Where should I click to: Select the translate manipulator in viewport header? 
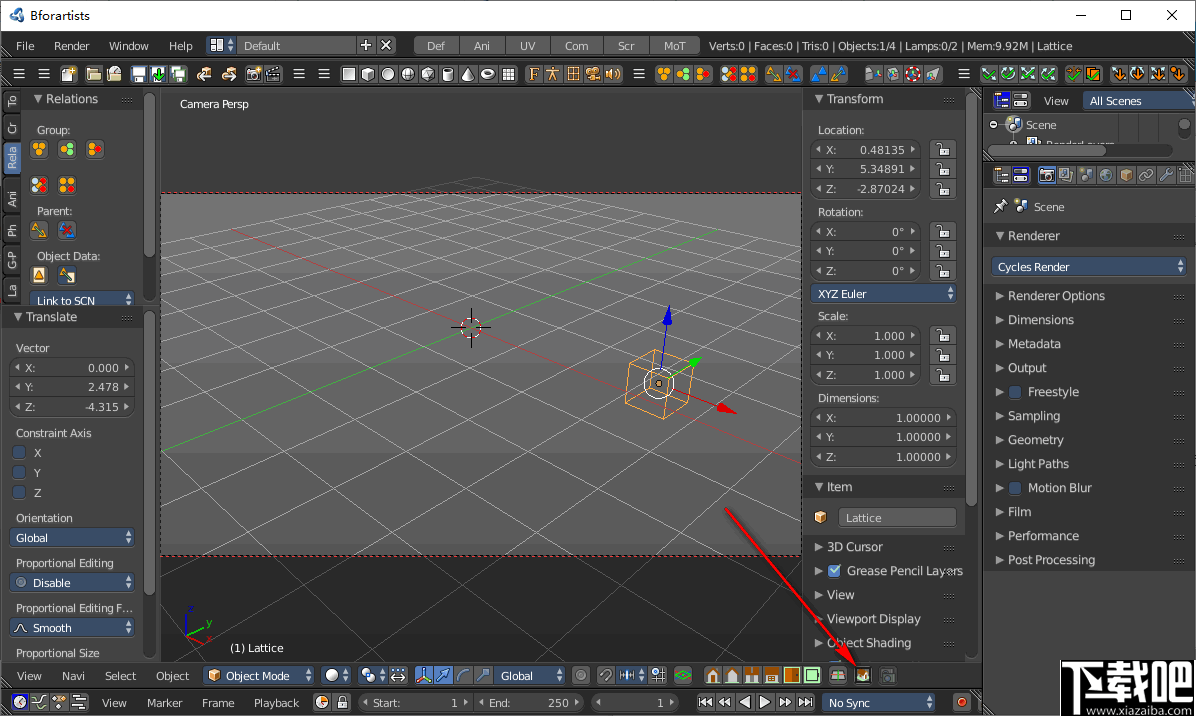[x=443, y=675]
